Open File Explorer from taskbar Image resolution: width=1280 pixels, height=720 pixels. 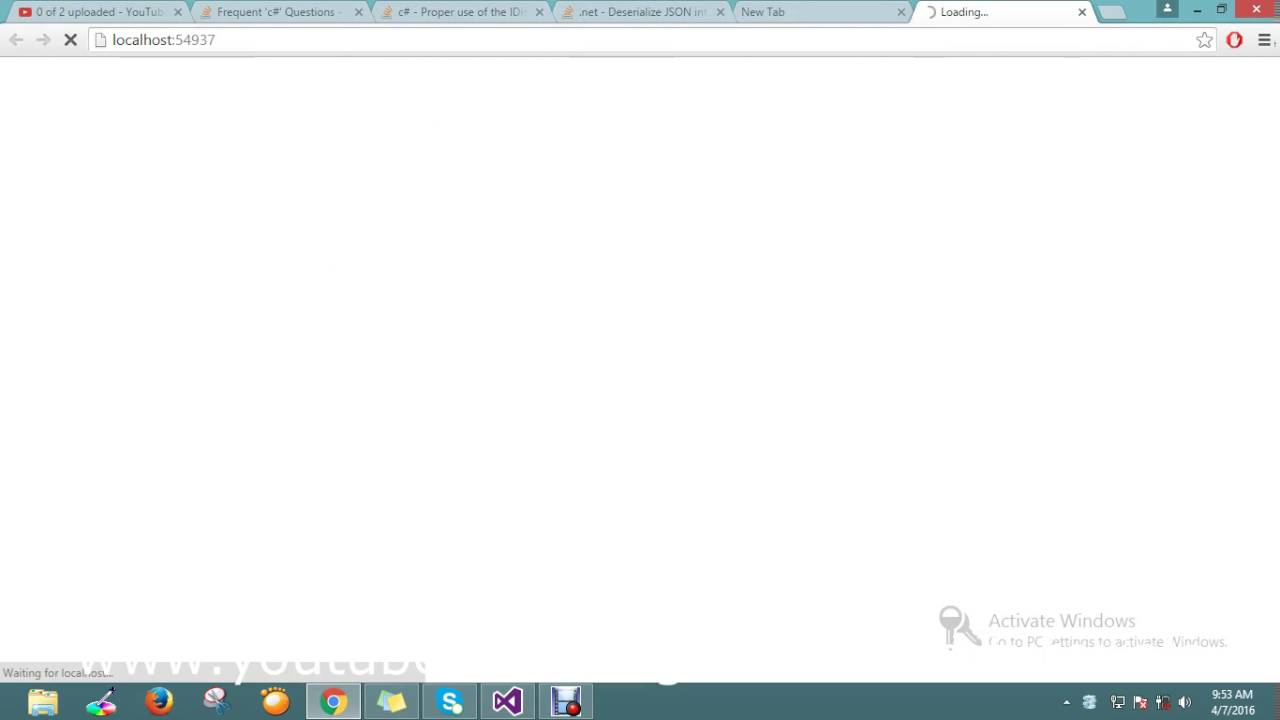click(x=43, y=702)
